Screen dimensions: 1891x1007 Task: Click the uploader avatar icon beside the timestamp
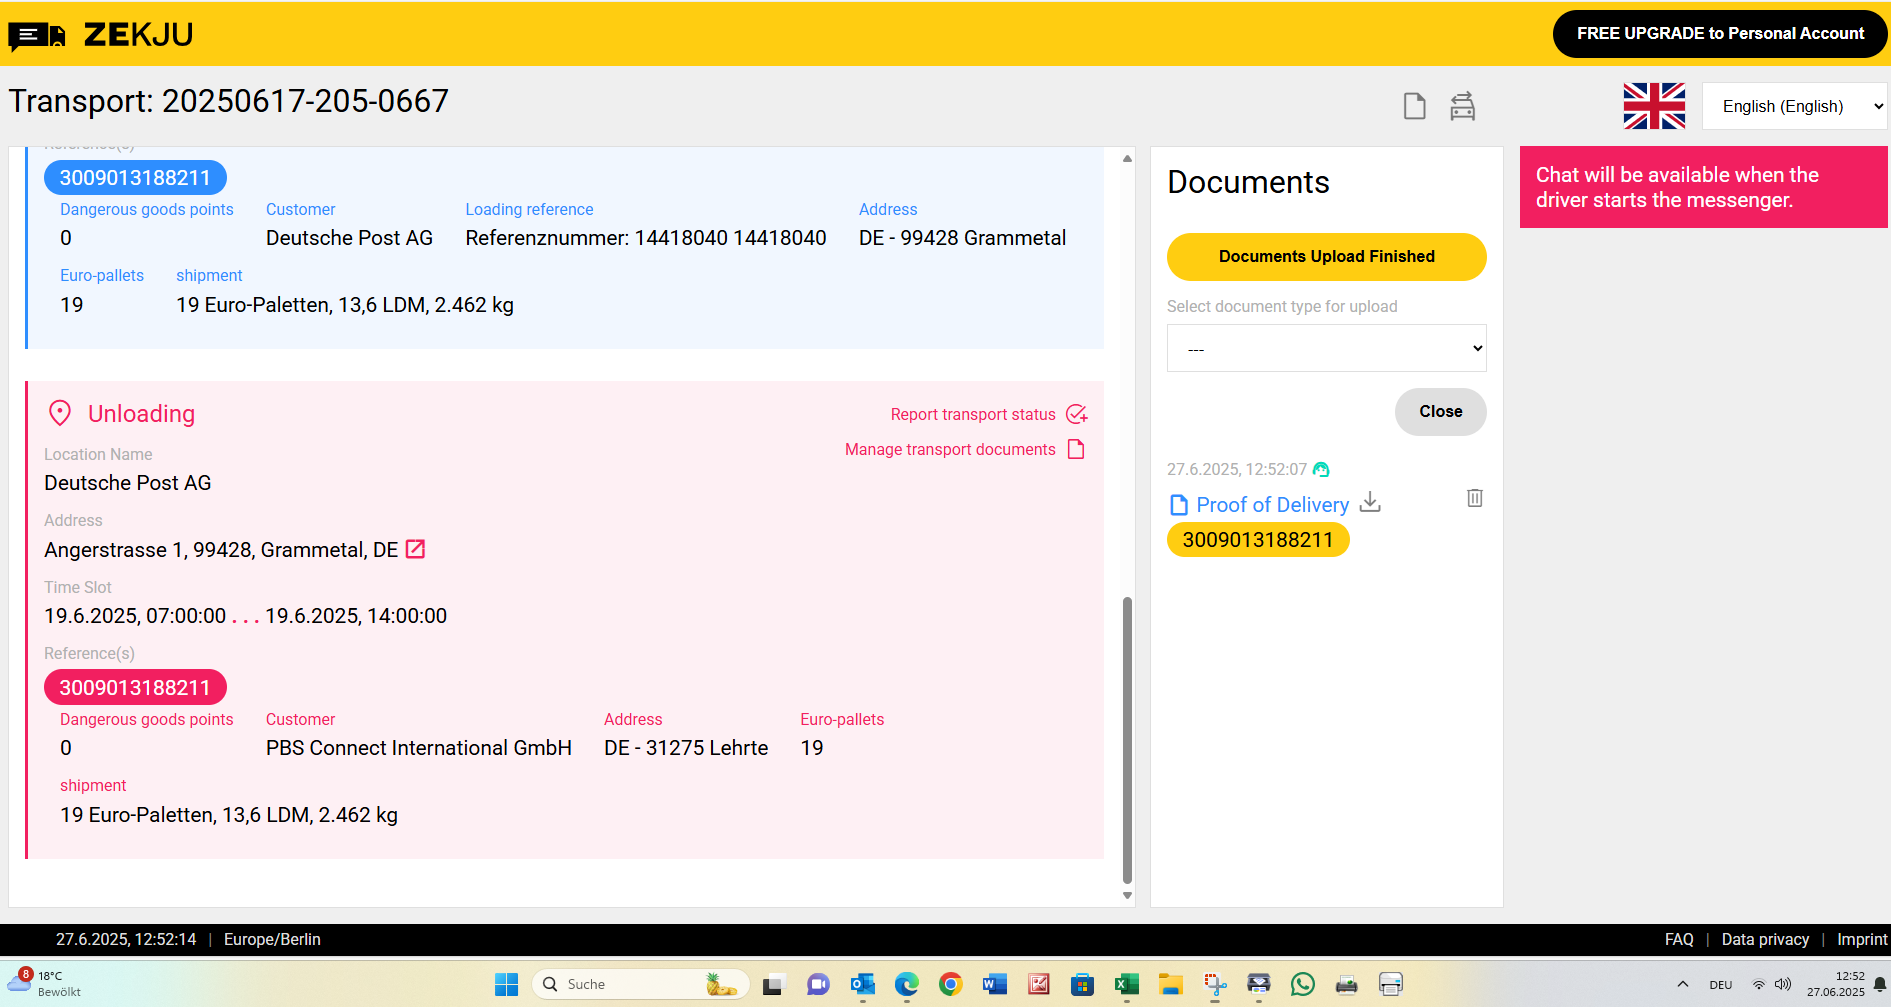[1321, 470]
